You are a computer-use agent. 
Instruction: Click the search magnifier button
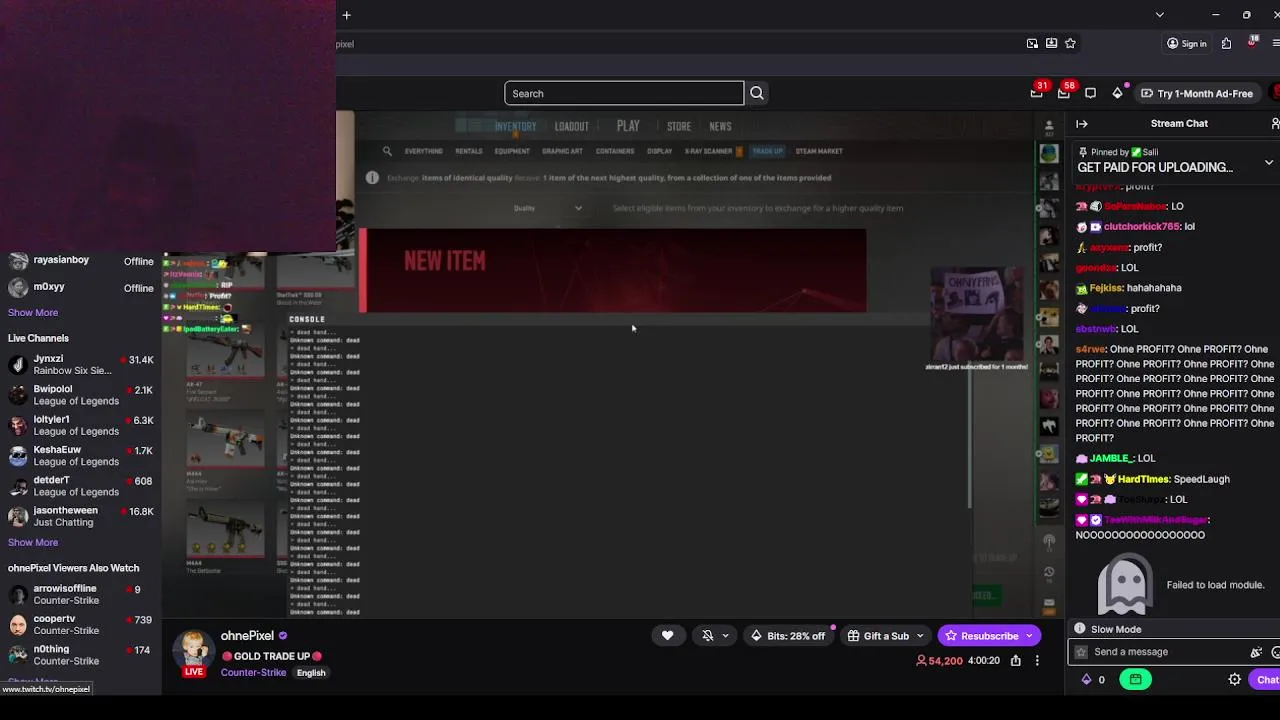[757, 93]
